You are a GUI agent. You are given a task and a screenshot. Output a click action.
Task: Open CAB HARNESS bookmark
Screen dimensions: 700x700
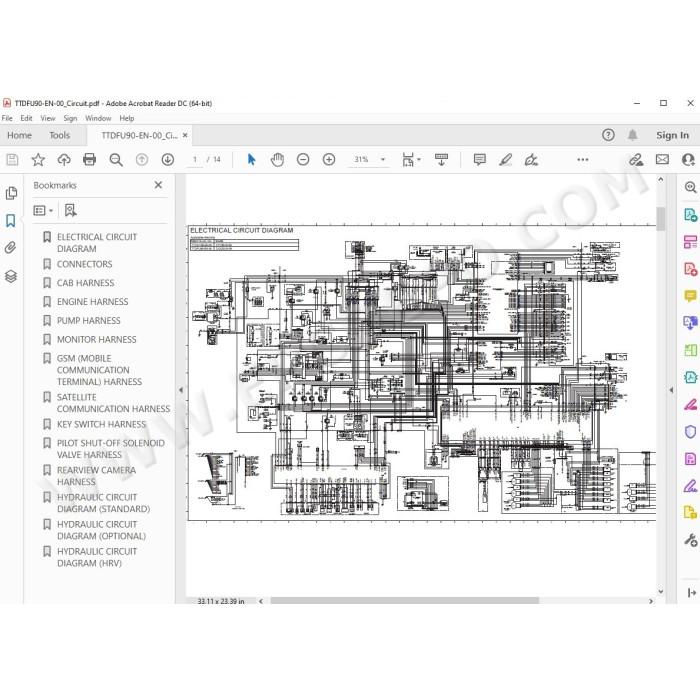tap(85, 283)
